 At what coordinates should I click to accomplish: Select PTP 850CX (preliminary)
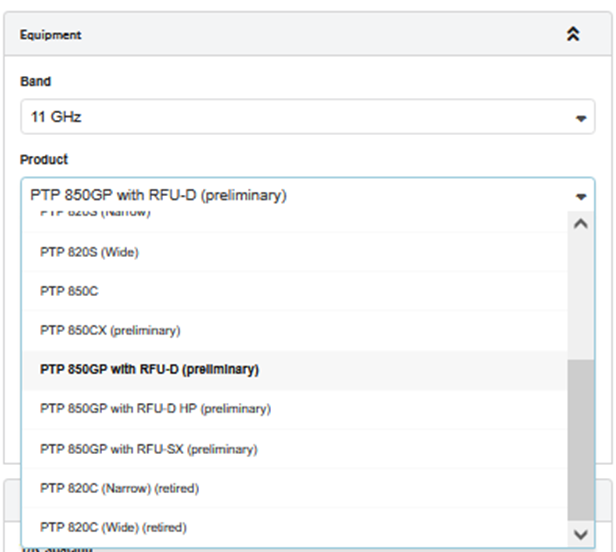(x=110, y=330)
